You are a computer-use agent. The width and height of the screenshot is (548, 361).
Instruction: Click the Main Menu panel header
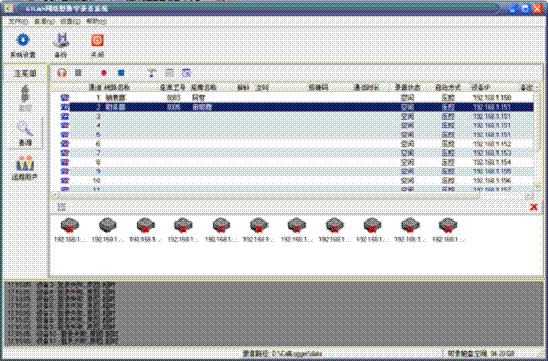click(25, 73)
